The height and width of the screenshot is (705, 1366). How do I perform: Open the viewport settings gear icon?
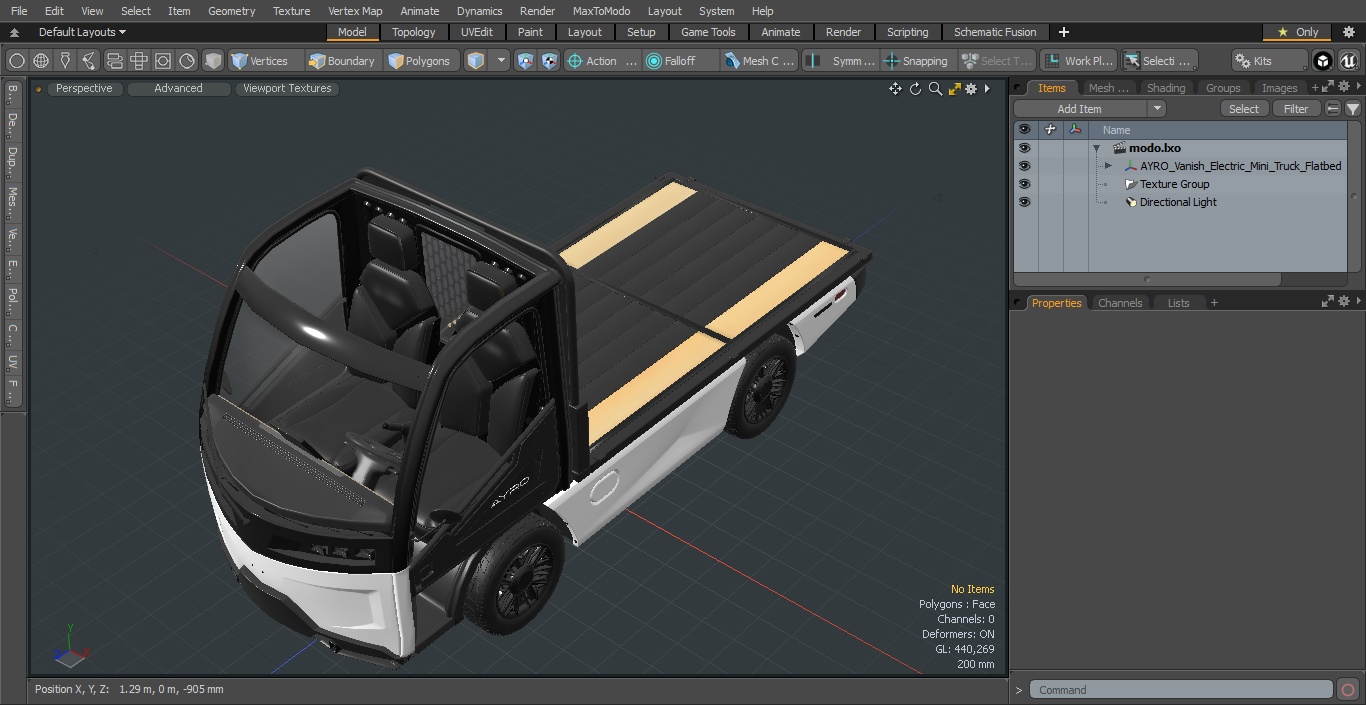coord(971,89)
